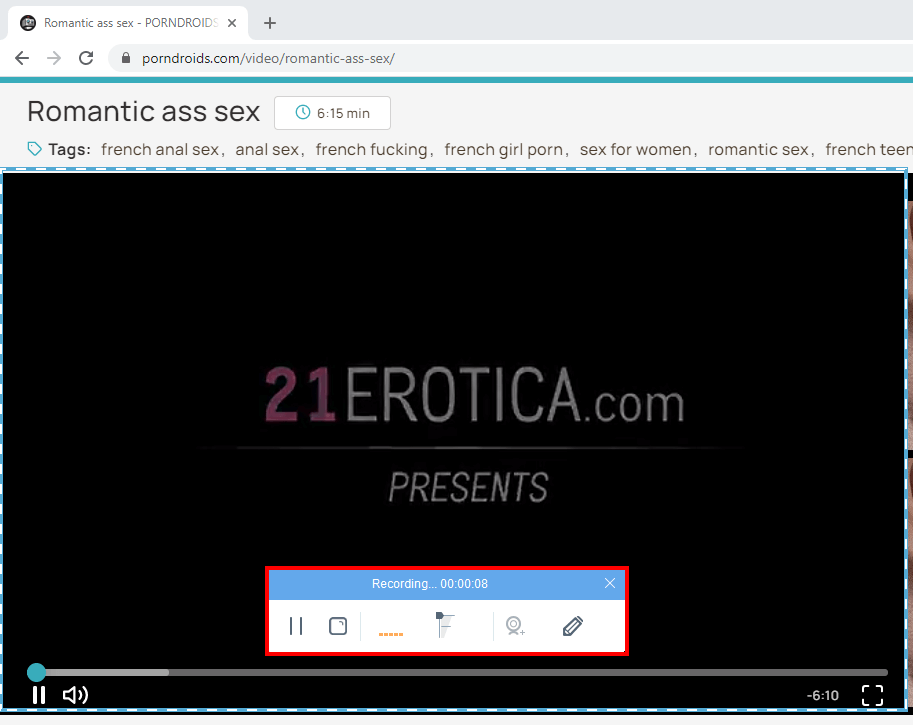Screen dimensions: 913x725
Task: Mute the video with the speaker icon
Action: [75, 695]
